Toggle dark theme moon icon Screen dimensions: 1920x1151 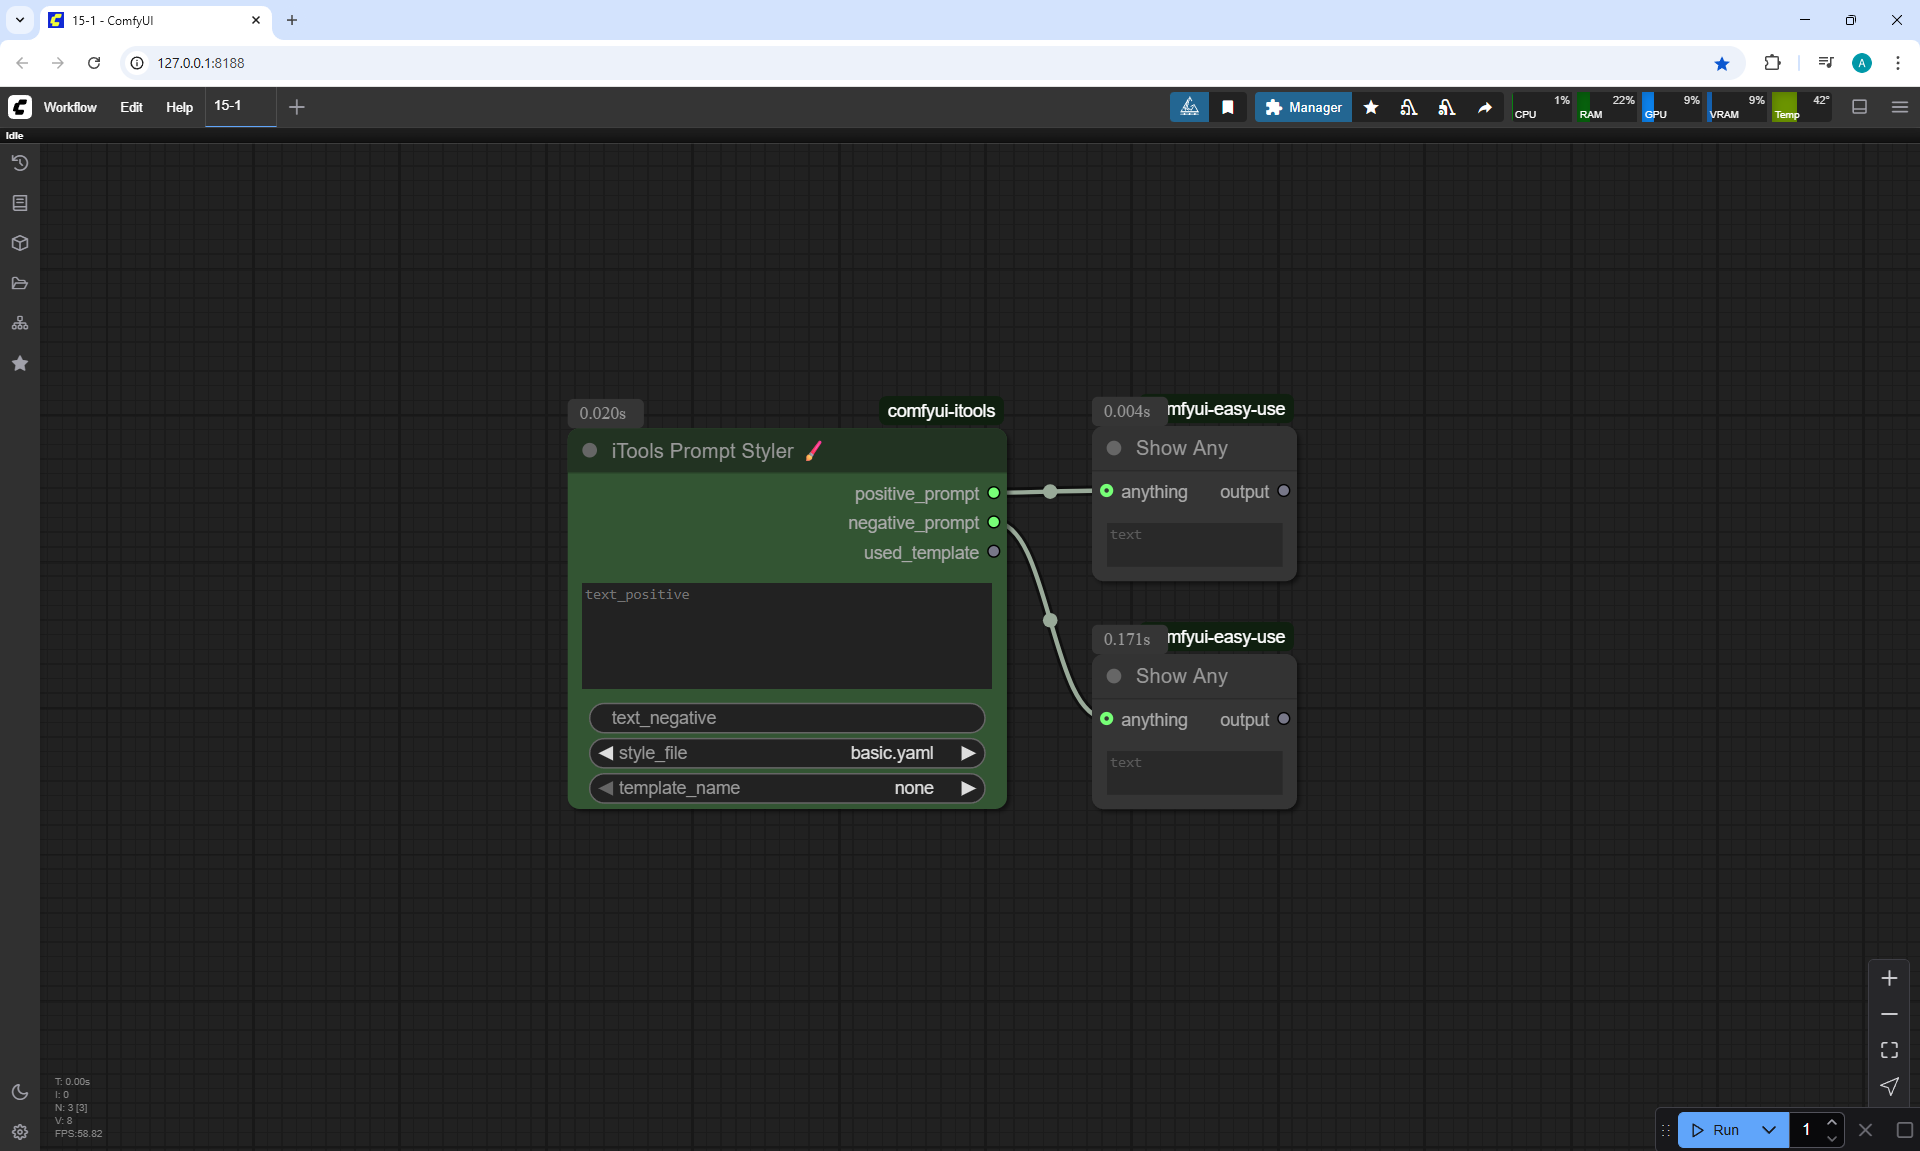[20, 1092]
